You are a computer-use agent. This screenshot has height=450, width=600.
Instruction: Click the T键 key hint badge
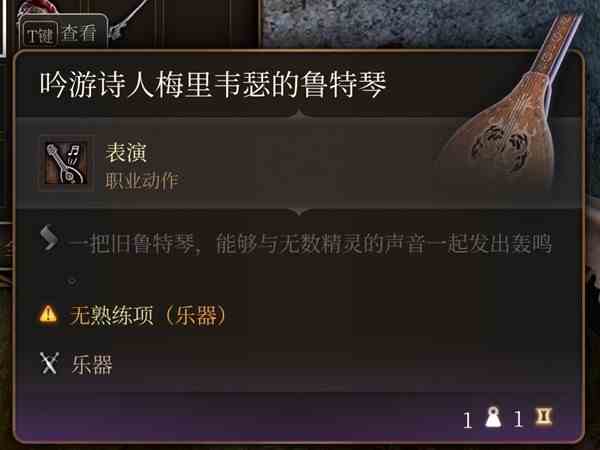pos(41,35)
